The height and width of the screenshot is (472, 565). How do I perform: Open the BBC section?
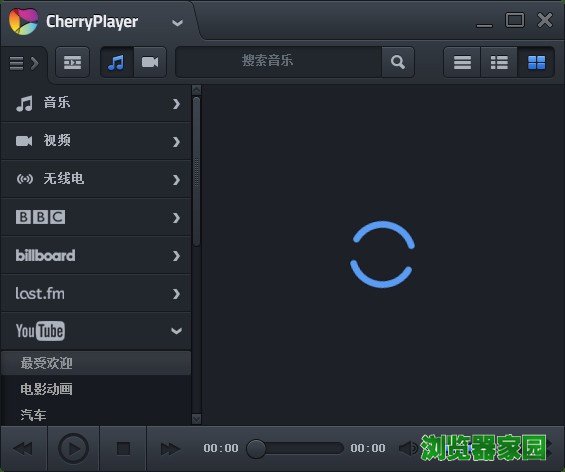coord(96,217)
